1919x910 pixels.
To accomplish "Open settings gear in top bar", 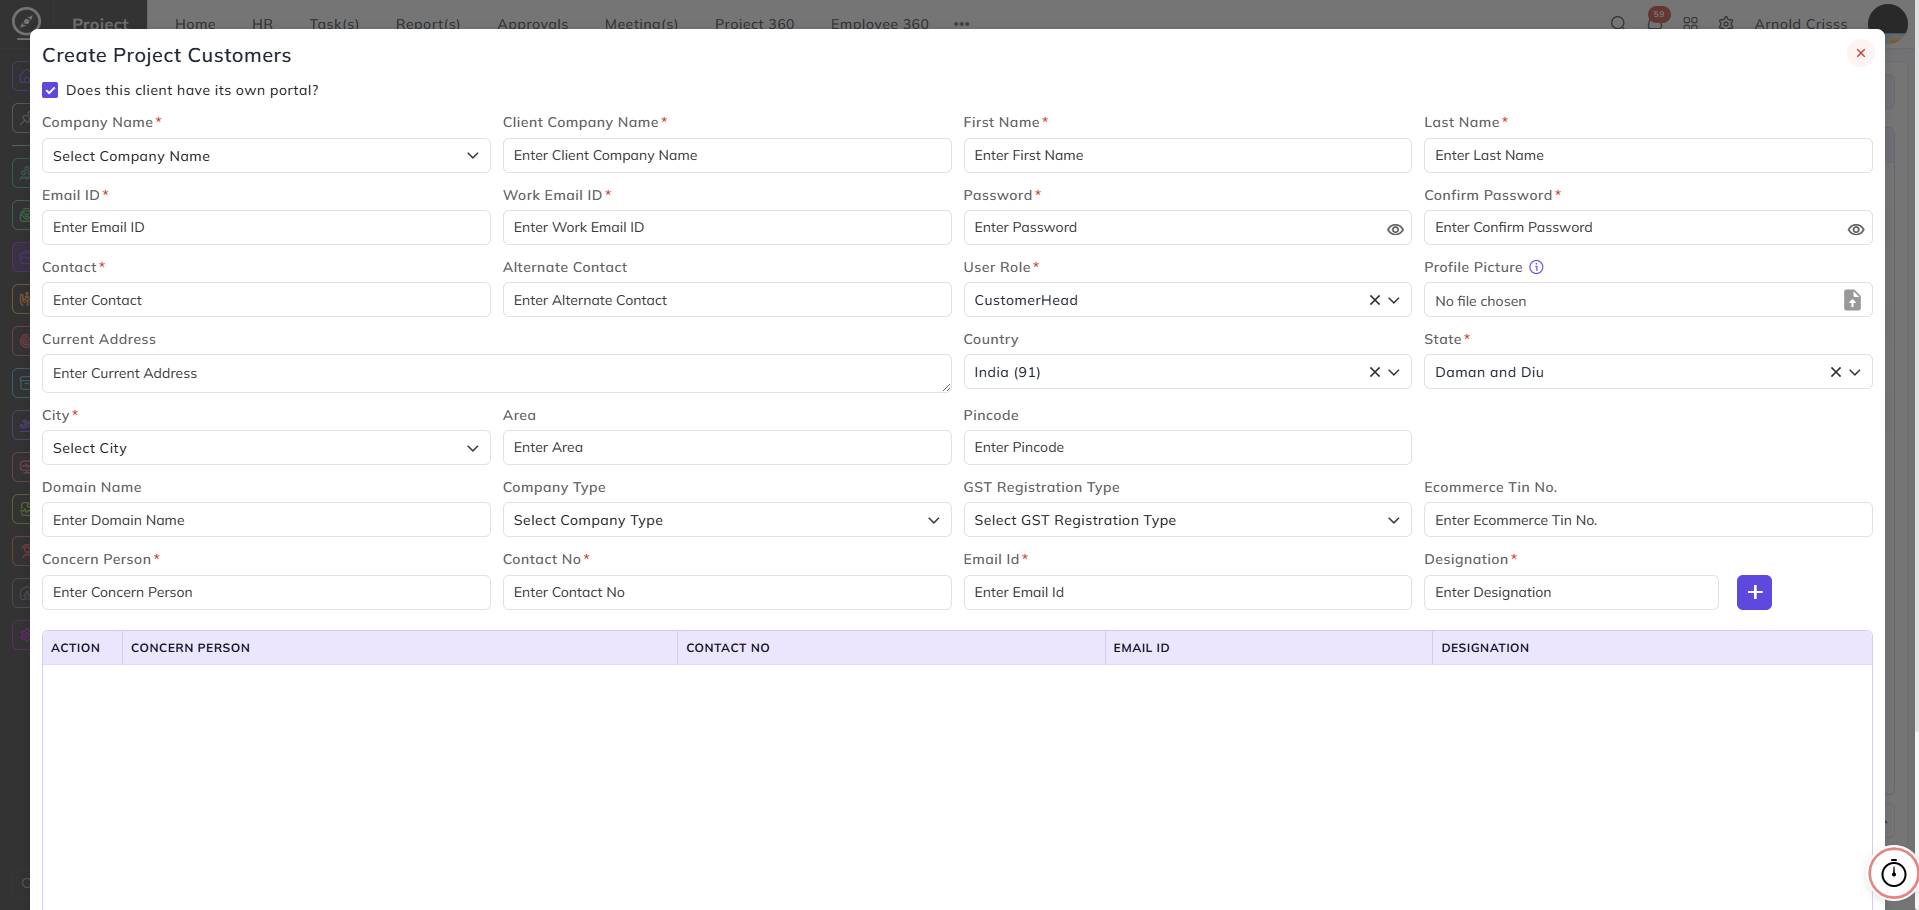I will [1726, 23].
